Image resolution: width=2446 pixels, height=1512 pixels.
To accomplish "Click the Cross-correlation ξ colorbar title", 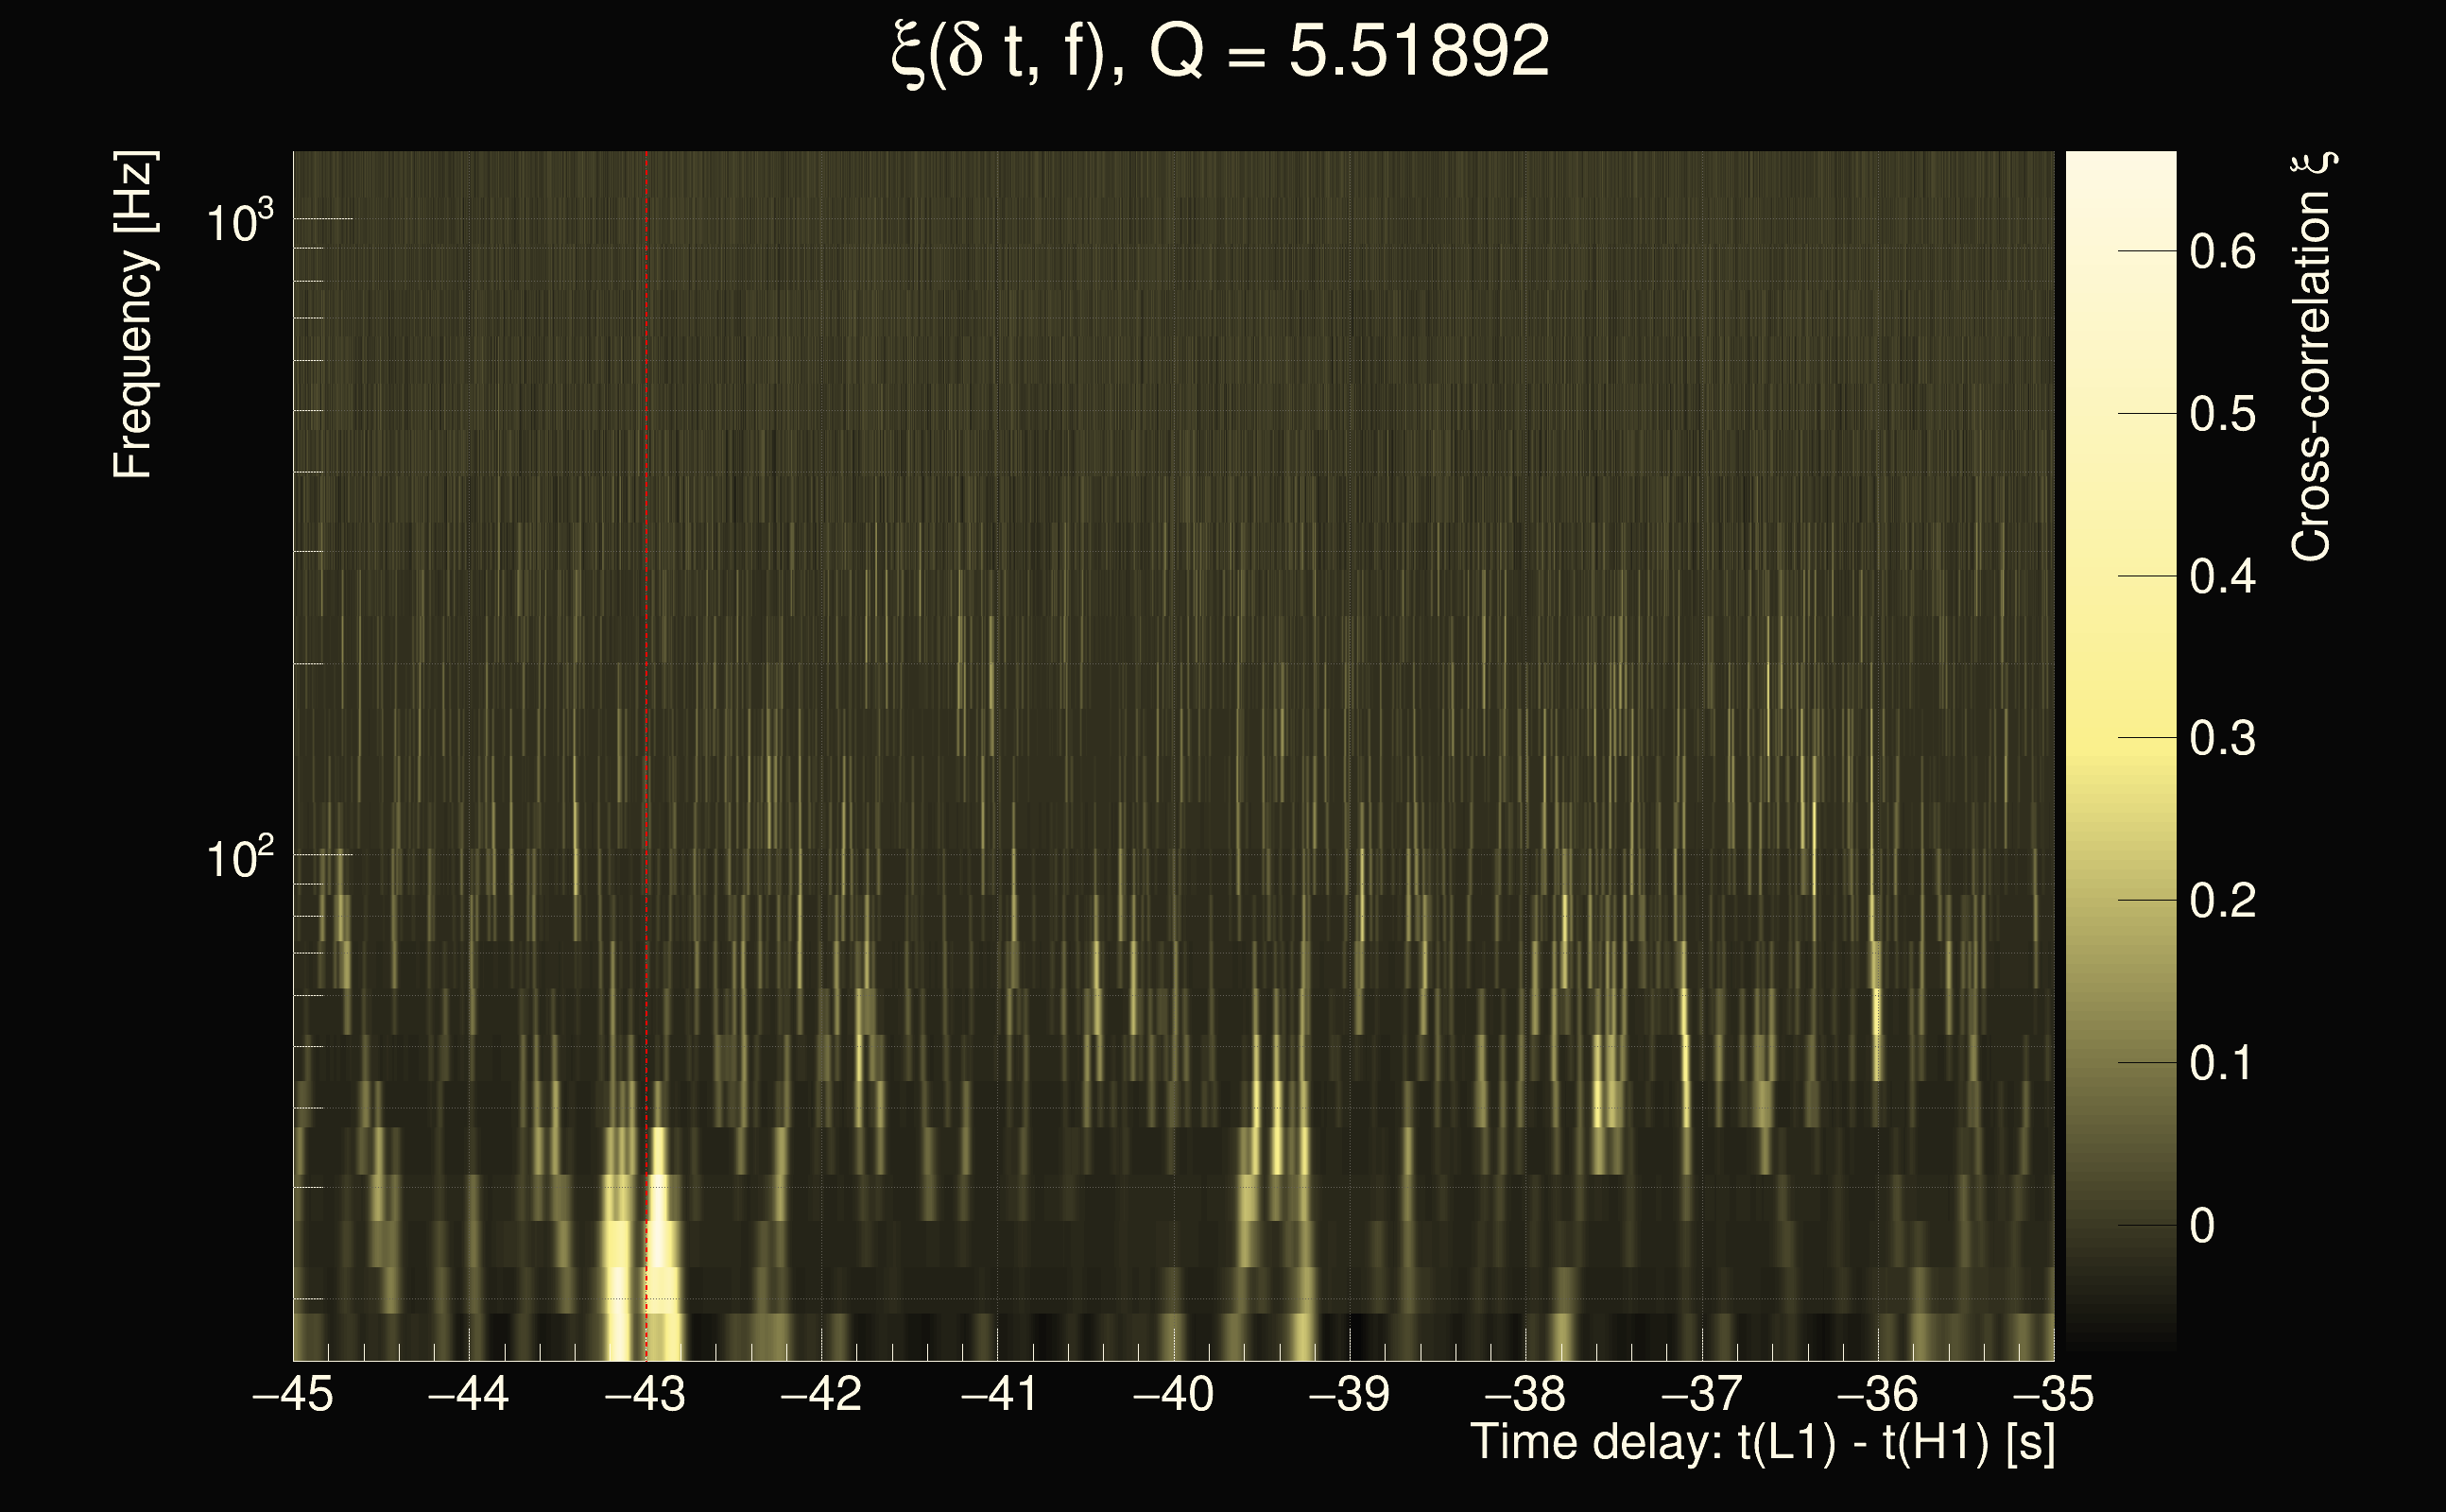I will coord(2312,356).
